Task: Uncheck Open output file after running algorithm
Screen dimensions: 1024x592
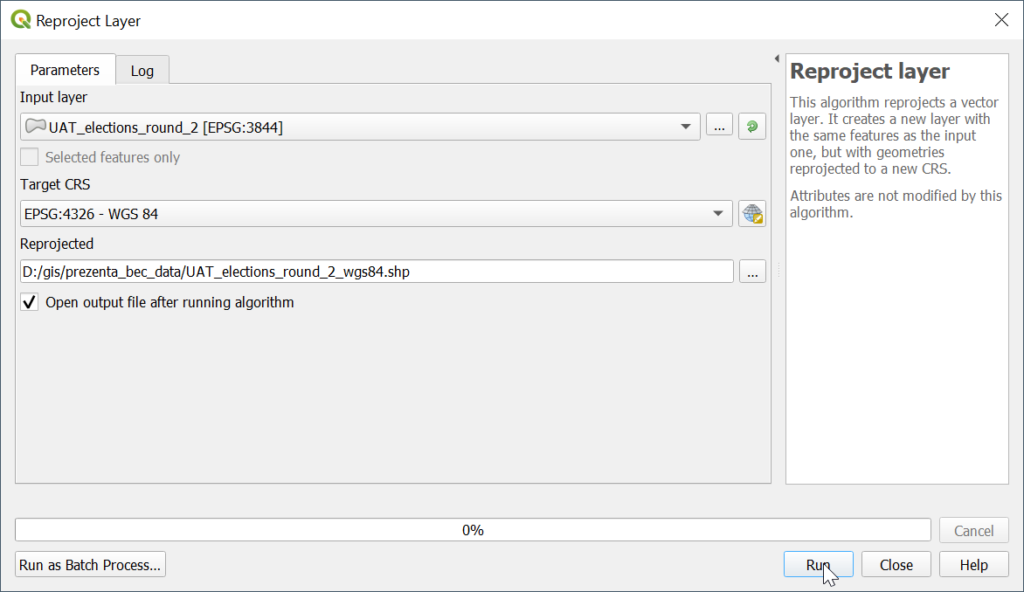Action: pyautogui.click(x=29, y=303)
